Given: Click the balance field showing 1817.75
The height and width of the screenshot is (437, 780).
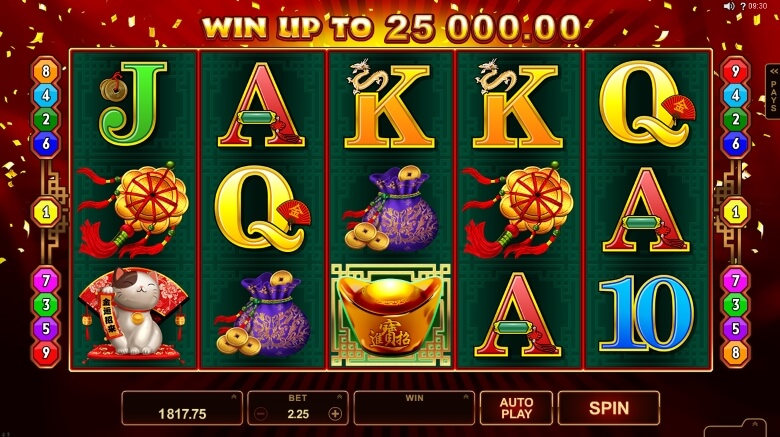Looking at the screenshot, I should point(182,408).
